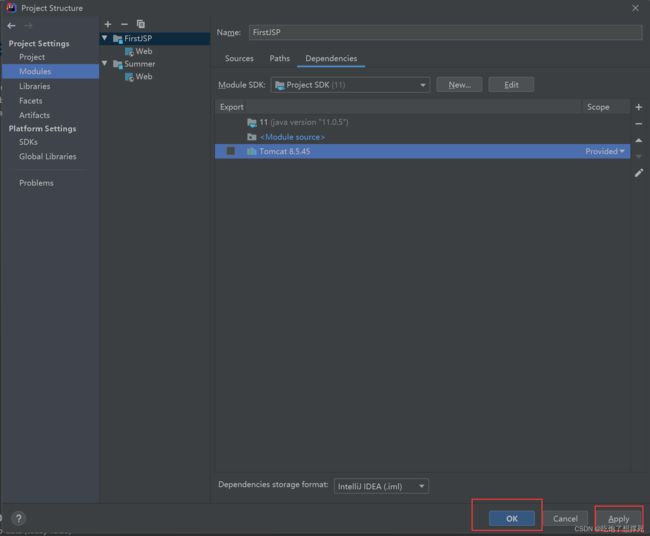Image resolution: width=650 pixels, height=536 pixels.
Task: Open the Module SDK dropdown
Action: [350, 85]
